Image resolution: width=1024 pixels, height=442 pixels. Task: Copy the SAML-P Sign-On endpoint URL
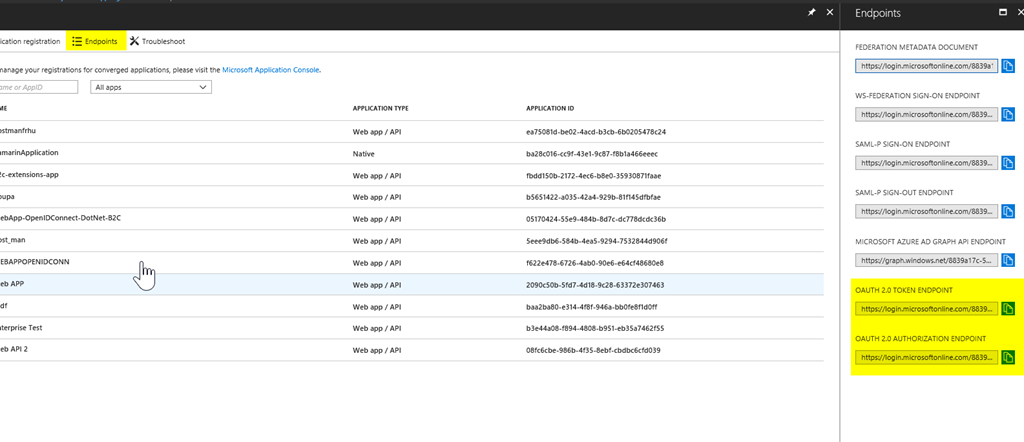[1008, 163]
